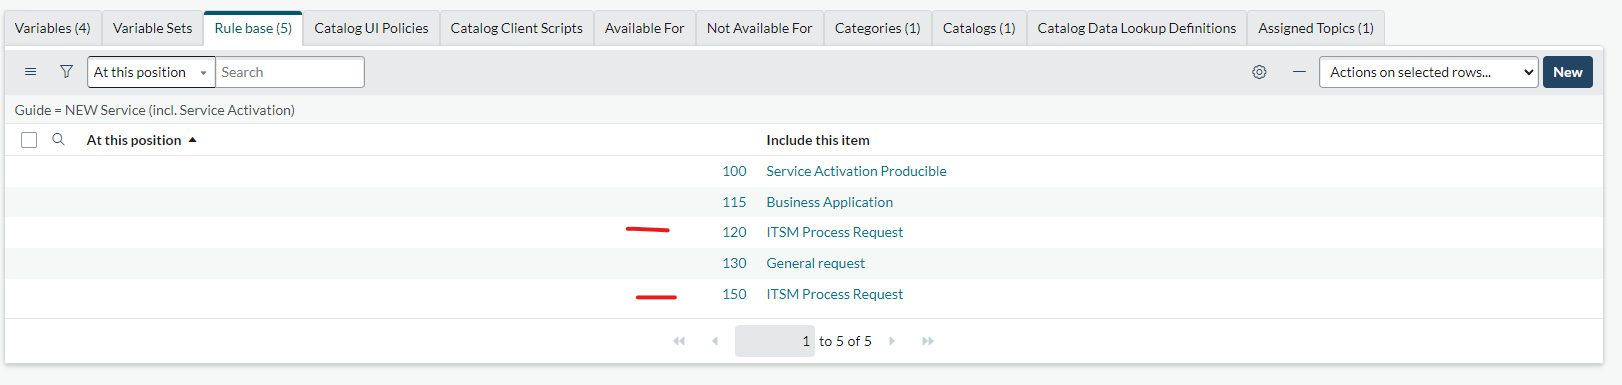Image resolution: width=1622 pixels, height=385 pixels.
Task: Click the New button
Action: 1567,72
